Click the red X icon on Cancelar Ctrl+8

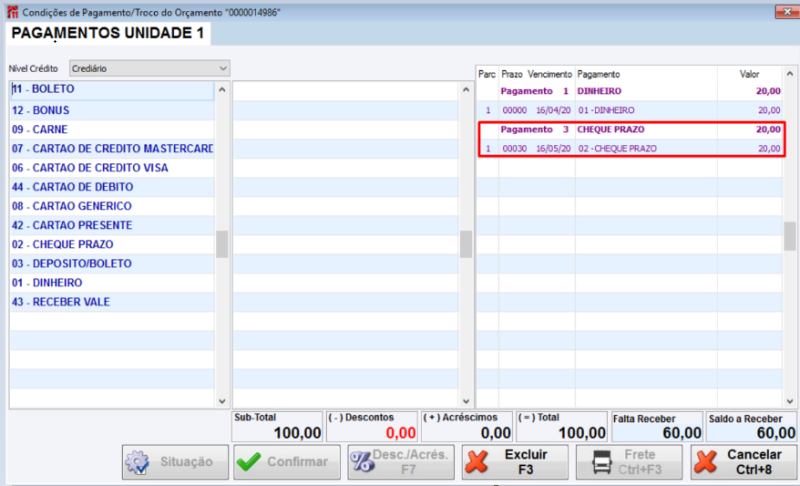(x=706, y=462)
